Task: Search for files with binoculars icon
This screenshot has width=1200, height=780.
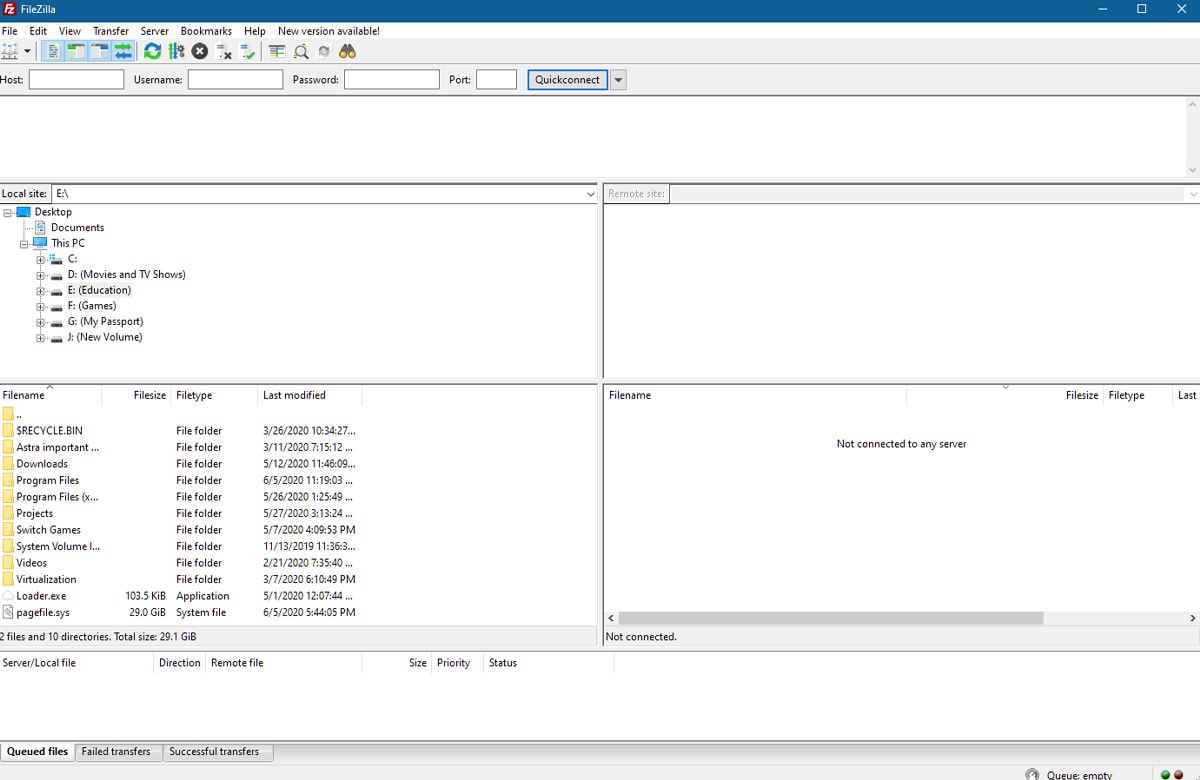Action: [348, 51]
